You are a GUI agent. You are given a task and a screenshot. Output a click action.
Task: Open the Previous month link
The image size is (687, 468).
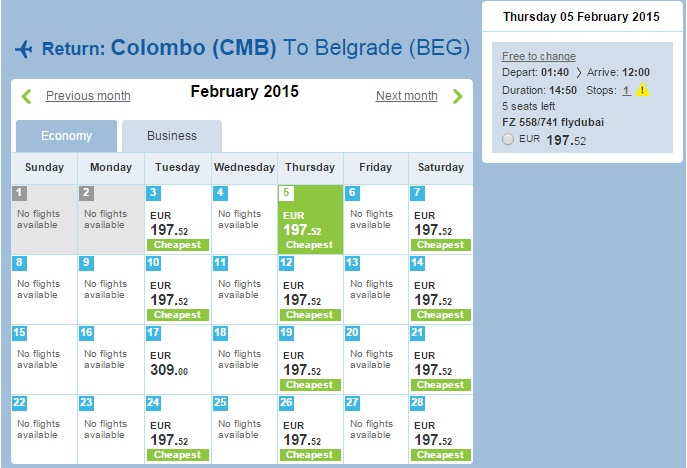[x=88, y=96]
